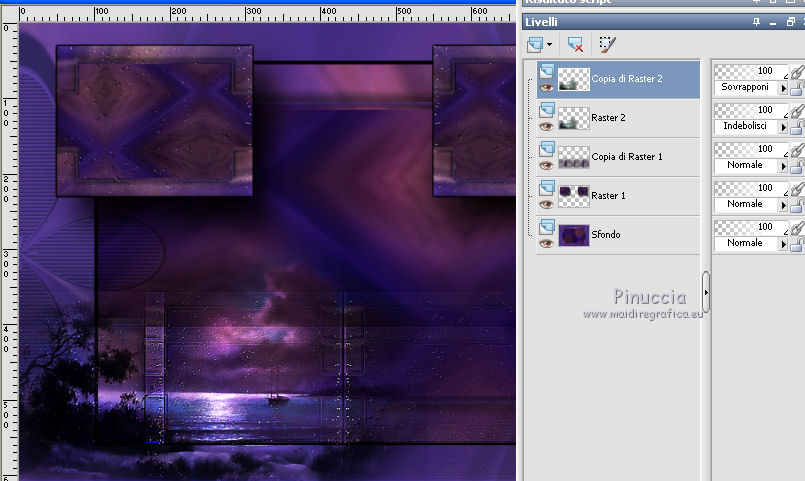The width and height of the screenshot is (805, 481).
Task: Expand the New Layer type dropdown arrow
Action: [550, 46]
